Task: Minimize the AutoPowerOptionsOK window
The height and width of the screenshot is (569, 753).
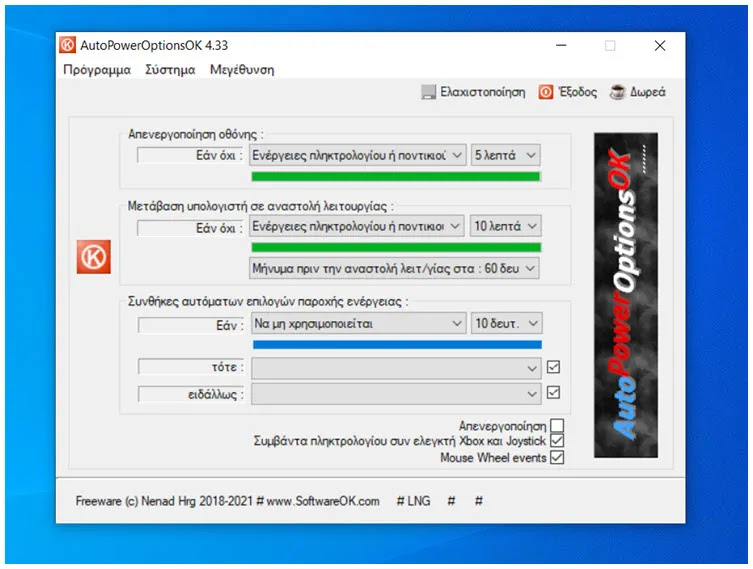Action: [561, 46]
